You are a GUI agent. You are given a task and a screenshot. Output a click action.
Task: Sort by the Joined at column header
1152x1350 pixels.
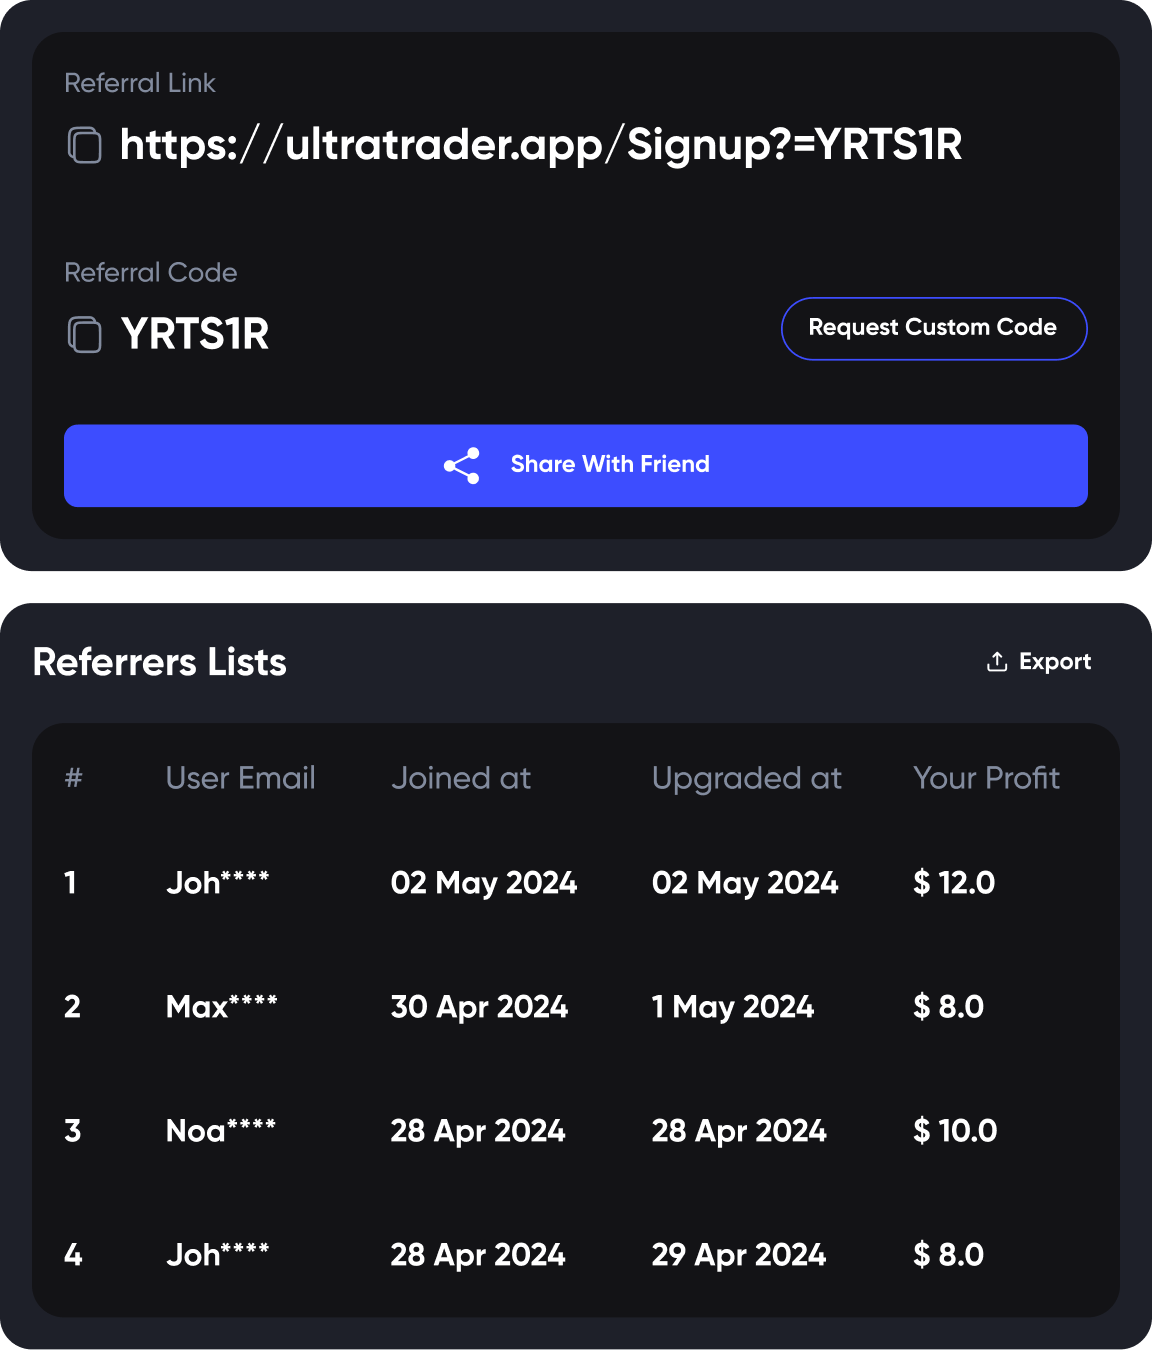tap(461, 778)
